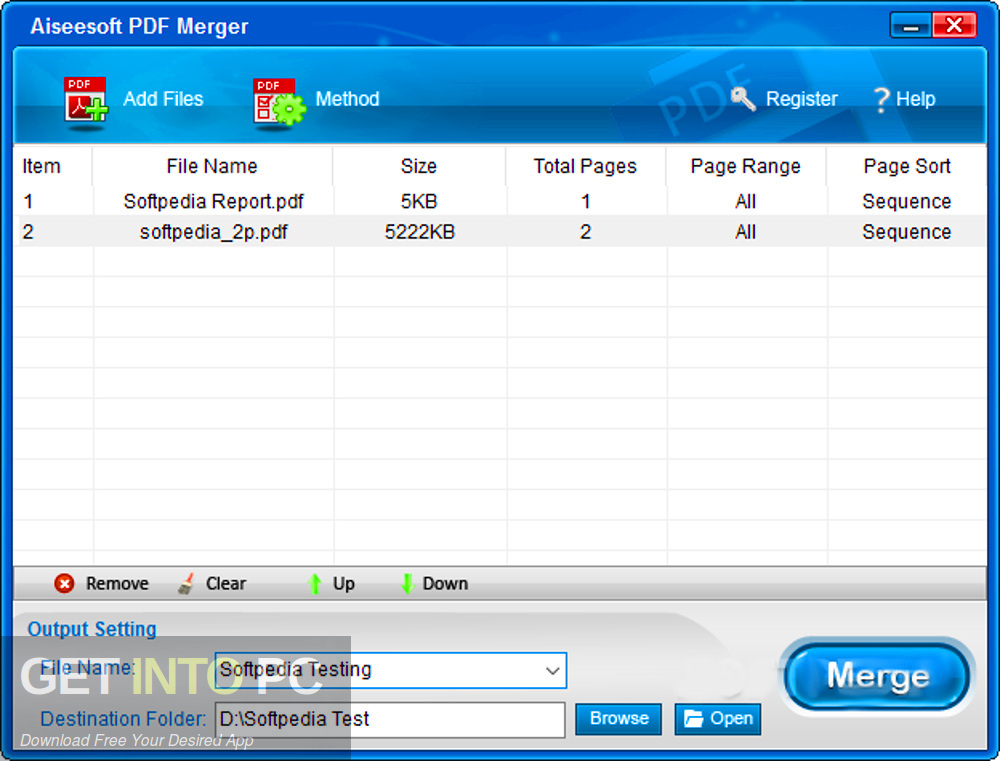Image resolution: width=1000 pixels, height=761 pixels.
Task: Click the Clear brush icon
Action: tap(186, 583)
